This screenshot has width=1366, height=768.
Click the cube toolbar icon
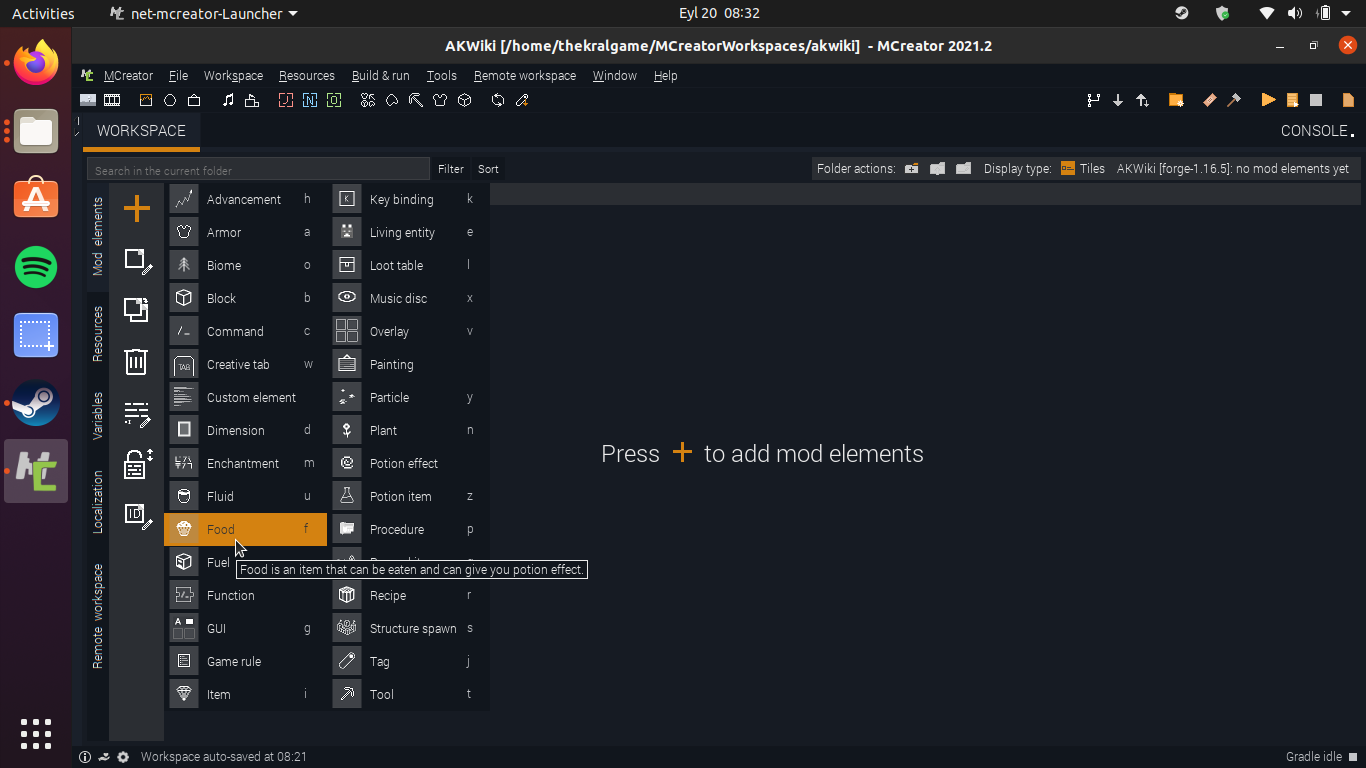(x=464, y=100)
